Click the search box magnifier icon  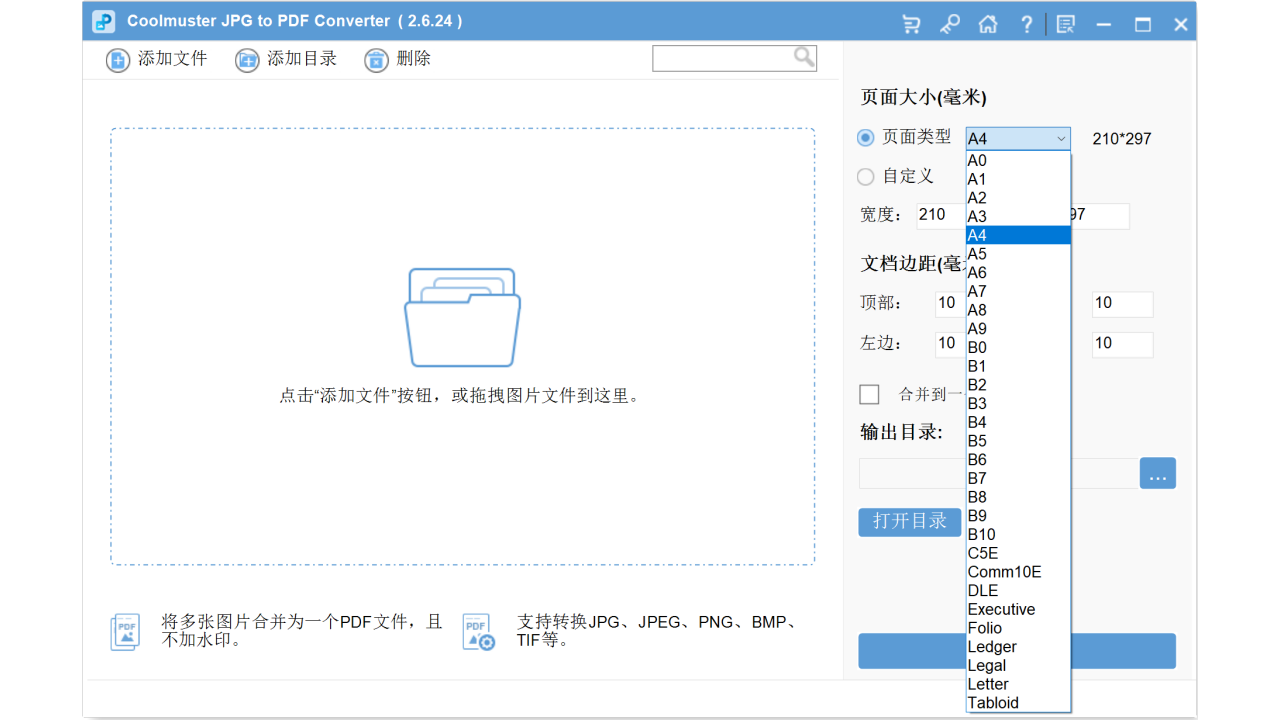(803, 57)
